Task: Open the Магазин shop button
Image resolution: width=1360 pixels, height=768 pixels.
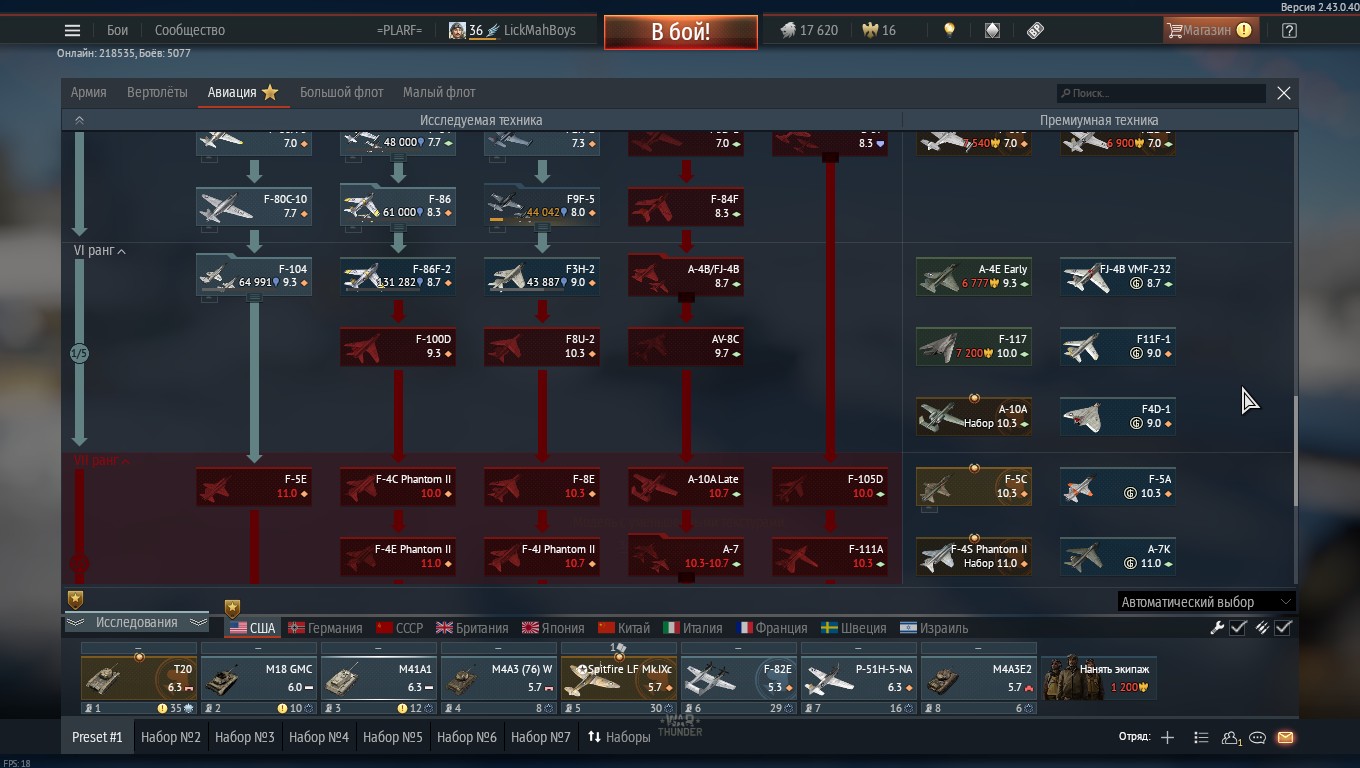Action: [x=1210, y=30]
